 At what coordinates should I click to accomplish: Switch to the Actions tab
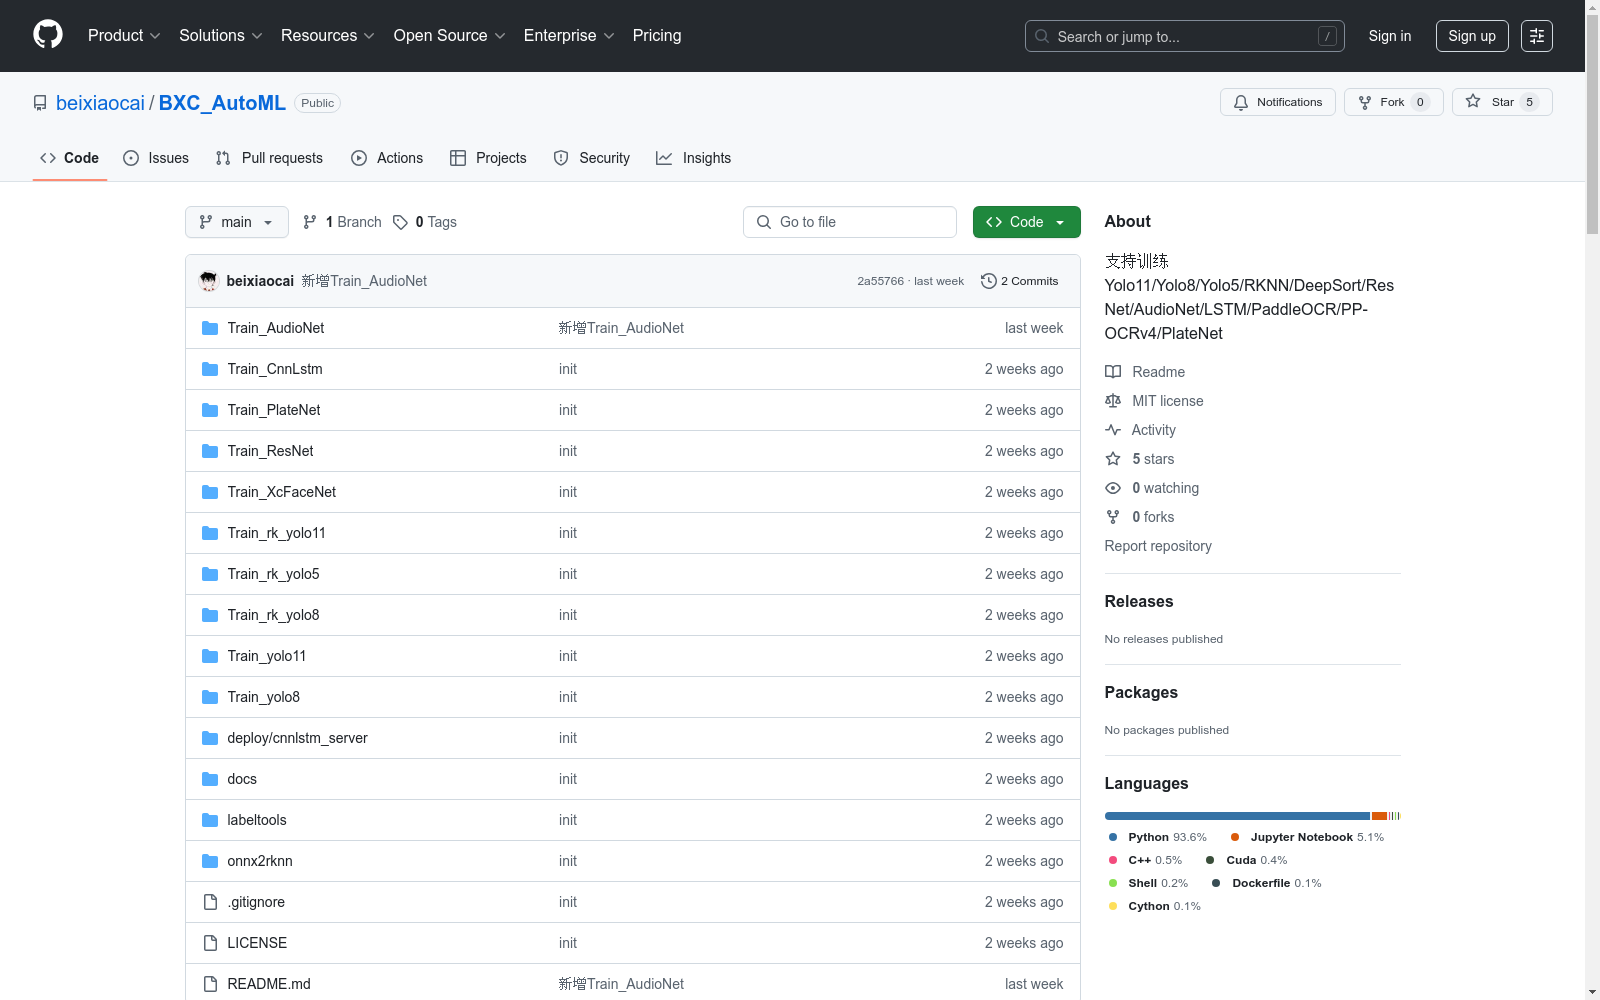tap(387, 158)
